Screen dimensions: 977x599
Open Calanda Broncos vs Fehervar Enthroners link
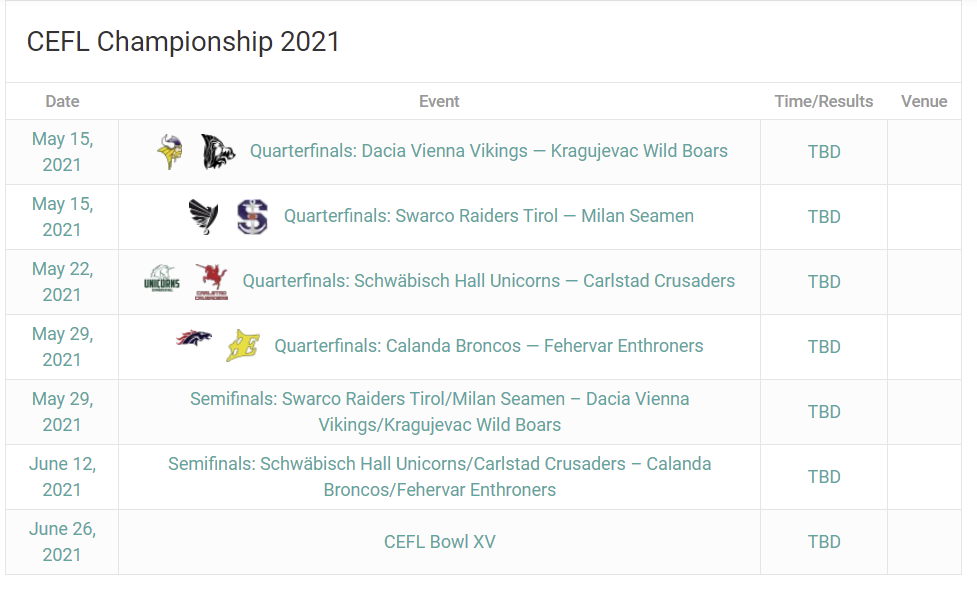pos(488,345)
